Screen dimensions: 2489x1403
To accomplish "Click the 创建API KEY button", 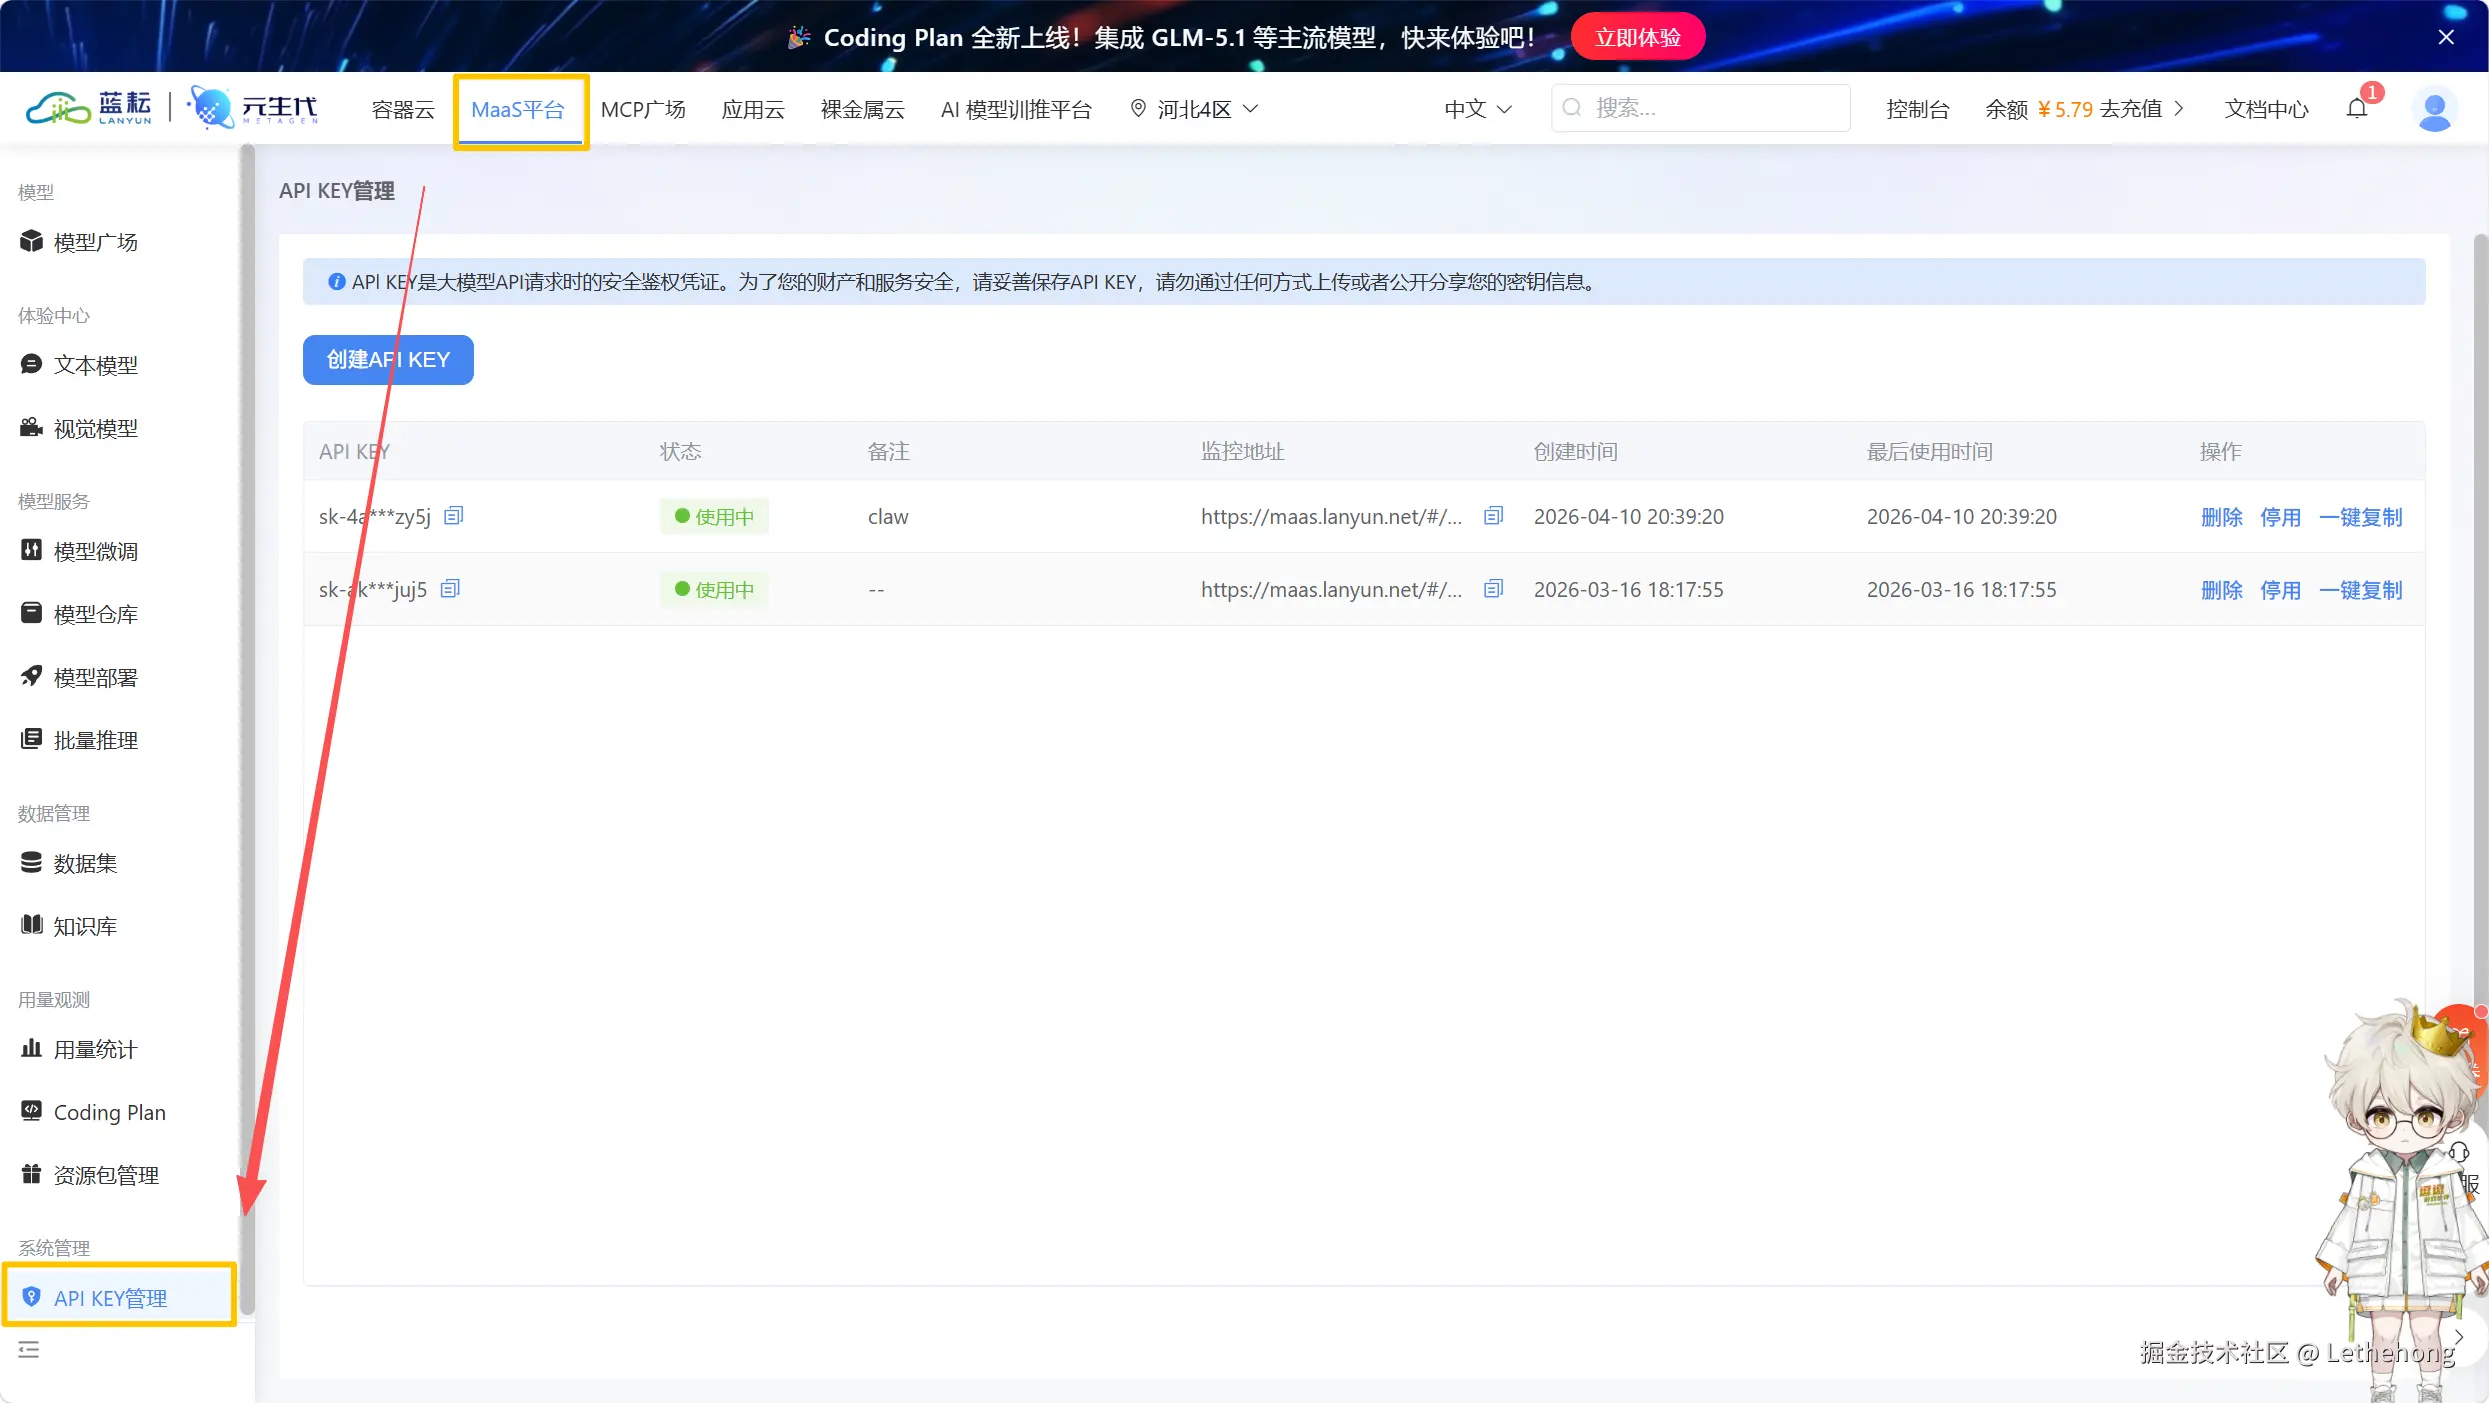I will 388,360.
